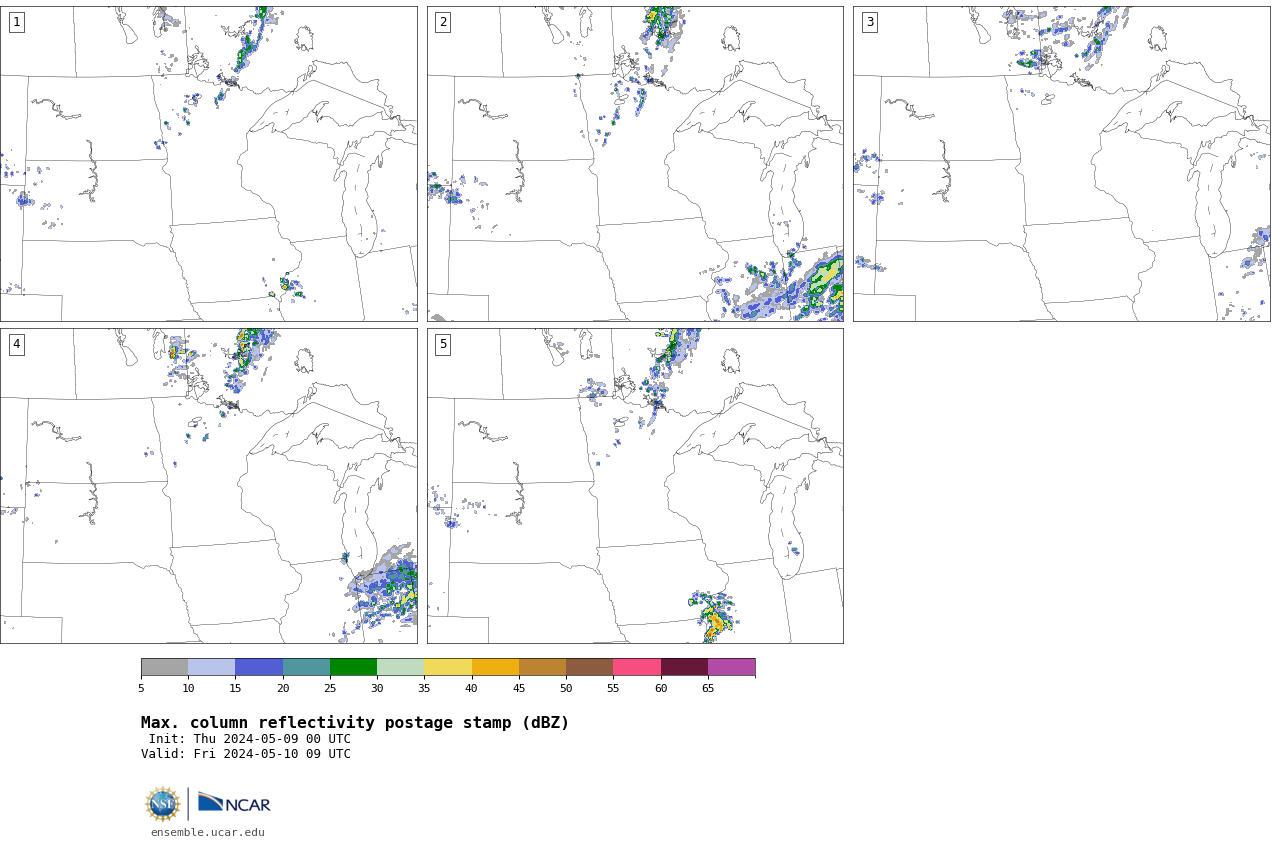The width and height of the screenshot is (1280, 844).
Task: Click the pale green 30-35 dBZ swatch
Action: point(400,667)
